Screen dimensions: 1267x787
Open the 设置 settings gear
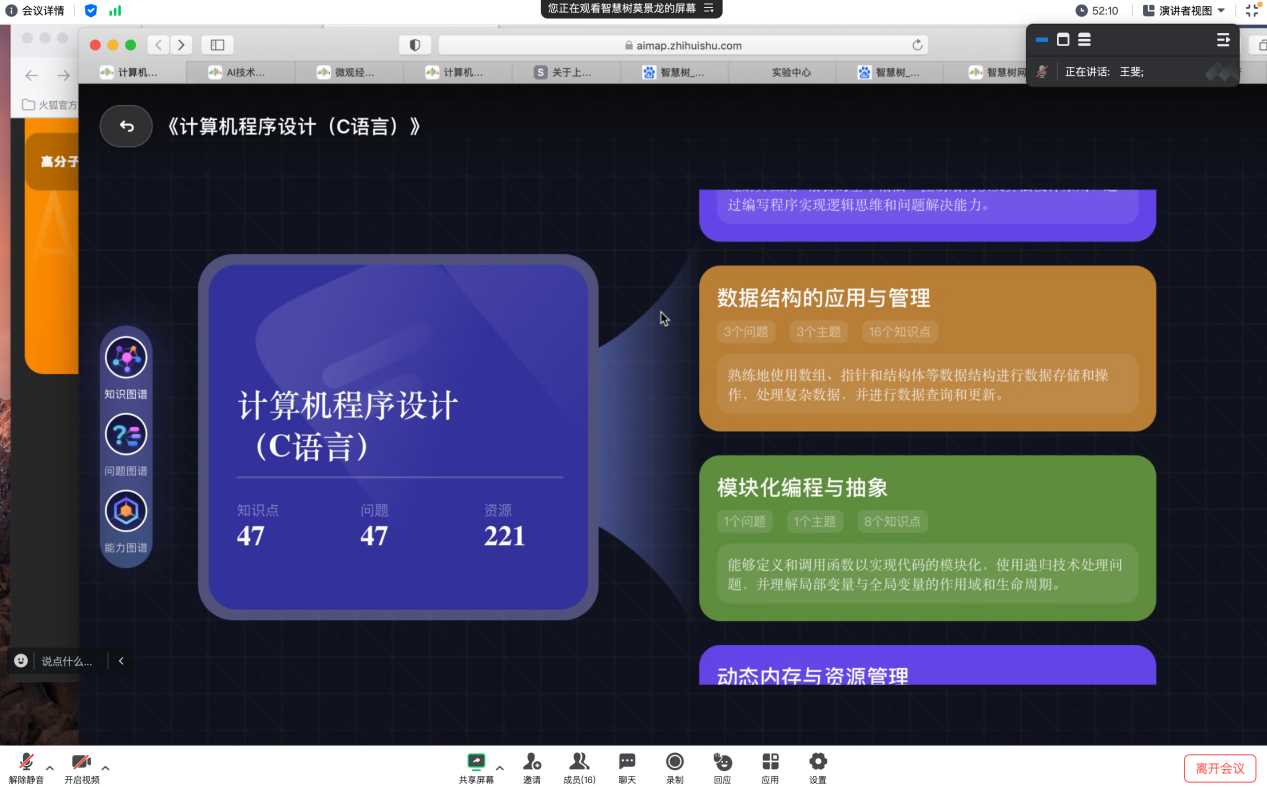click(x=818, y=767)
